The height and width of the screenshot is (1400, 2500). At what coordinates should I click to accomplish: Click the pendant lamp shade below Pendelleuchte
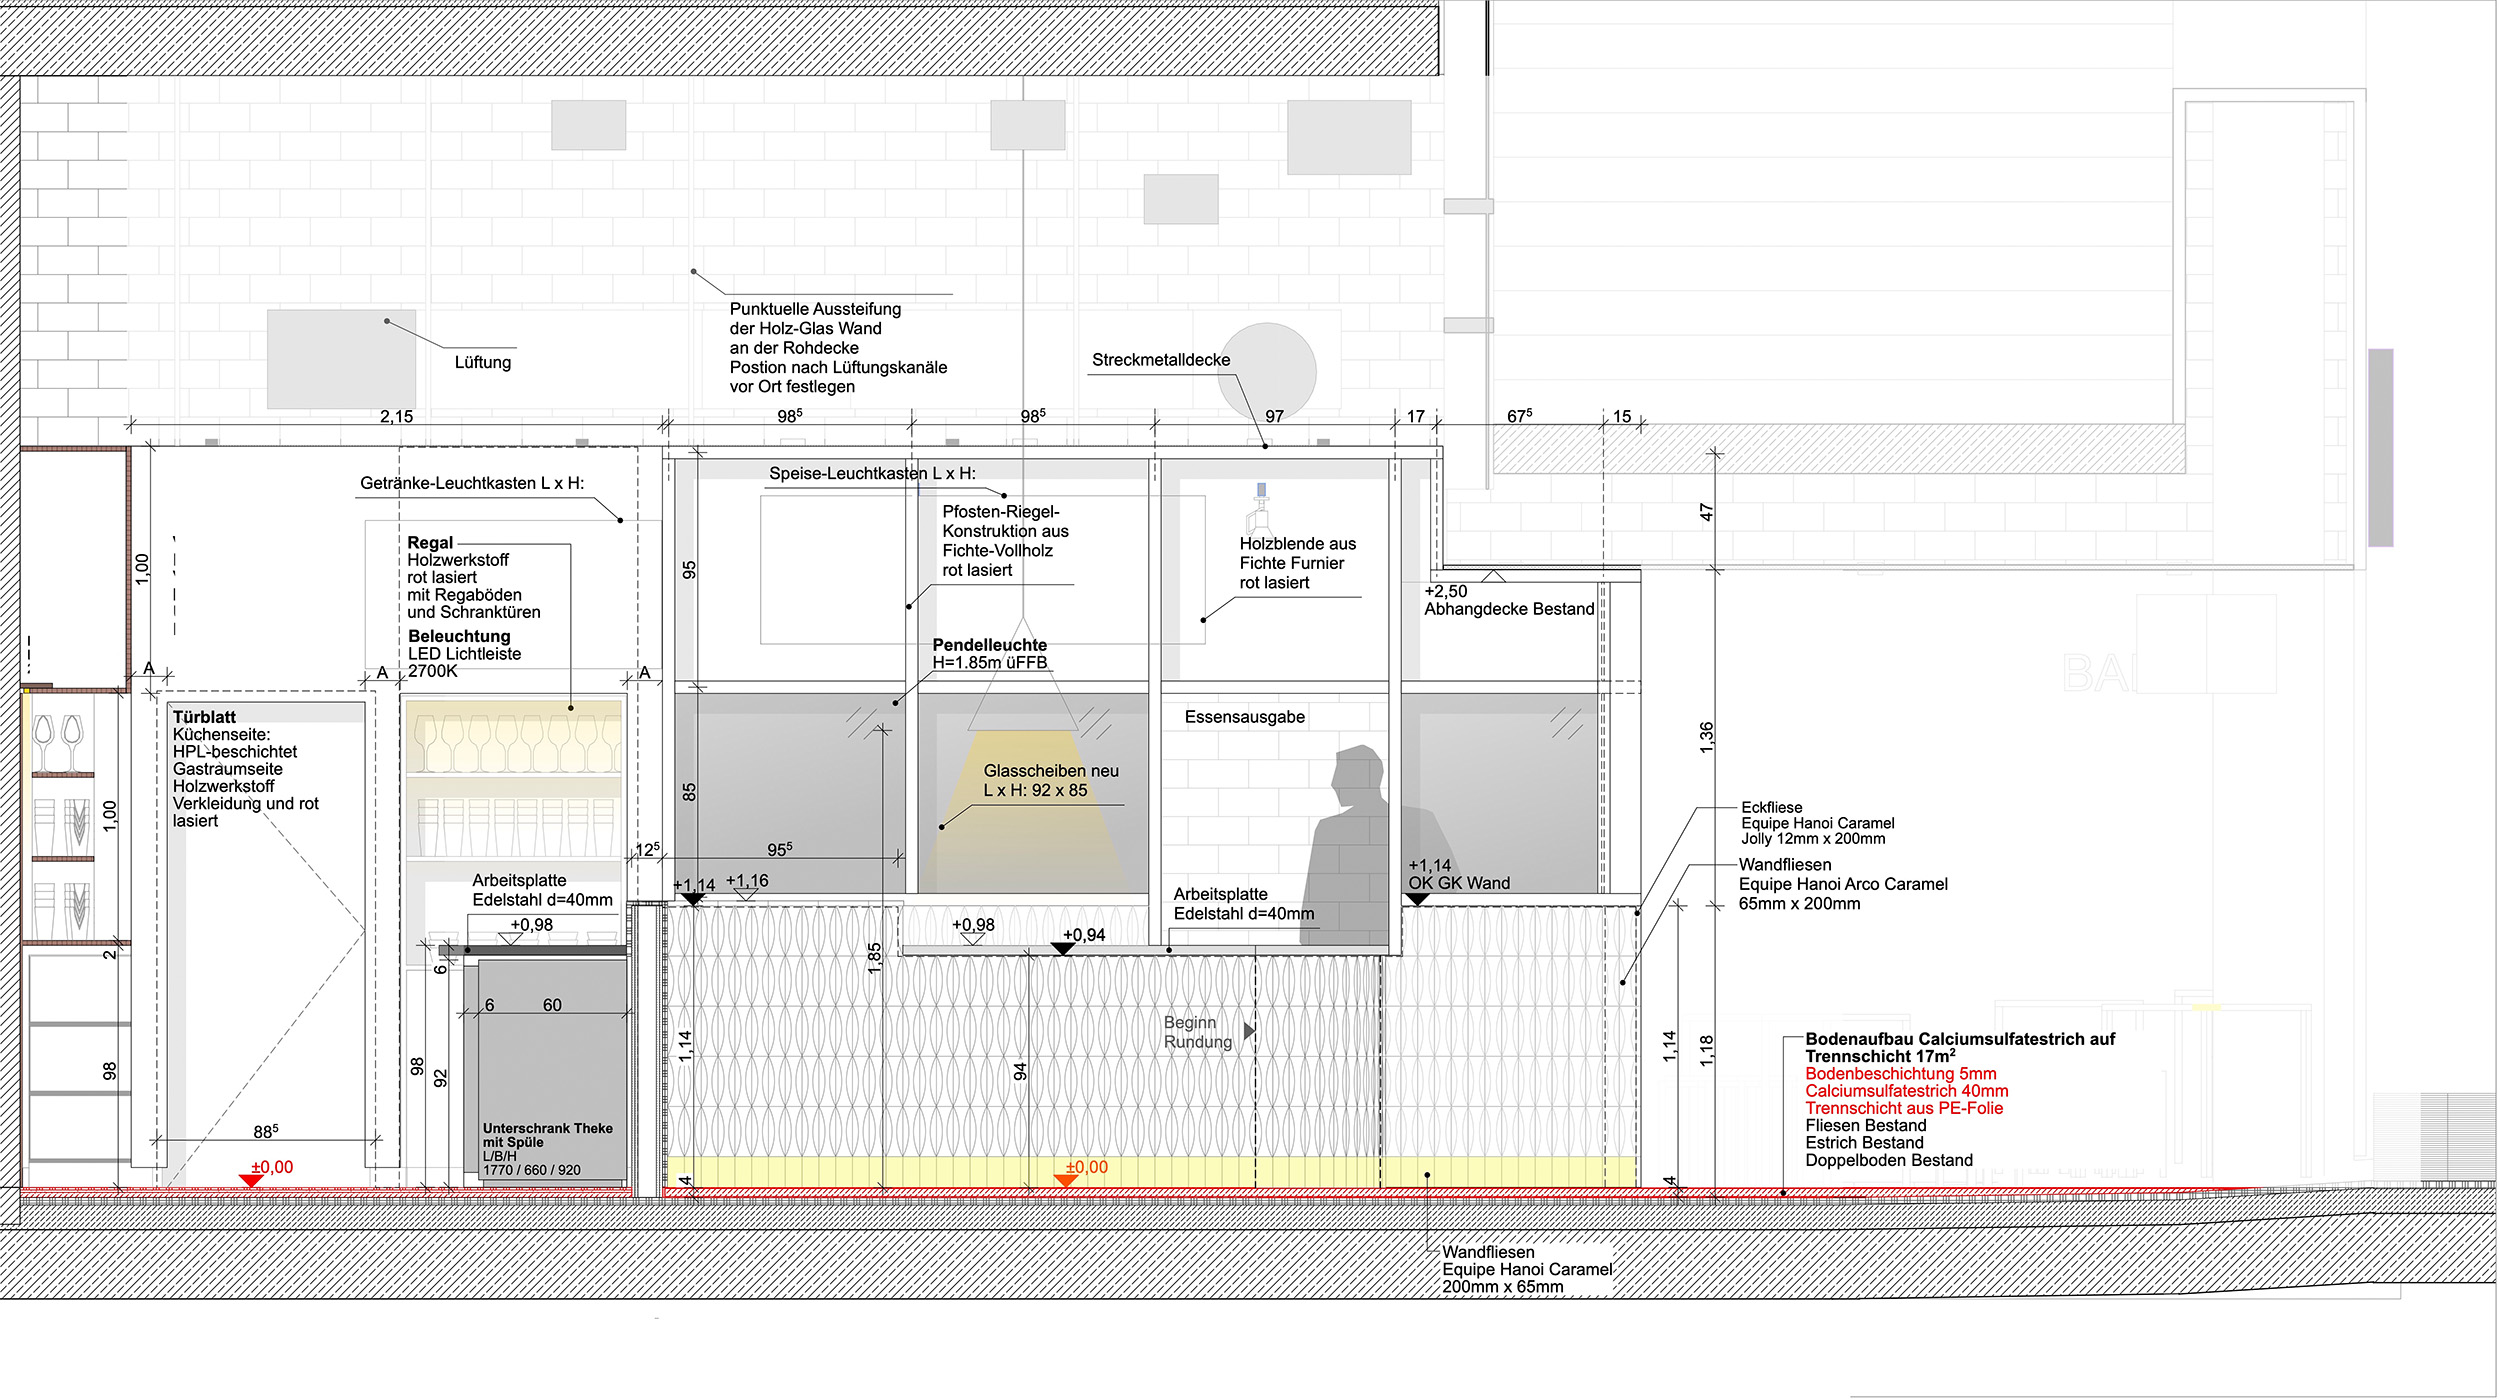pos(1023,700)
